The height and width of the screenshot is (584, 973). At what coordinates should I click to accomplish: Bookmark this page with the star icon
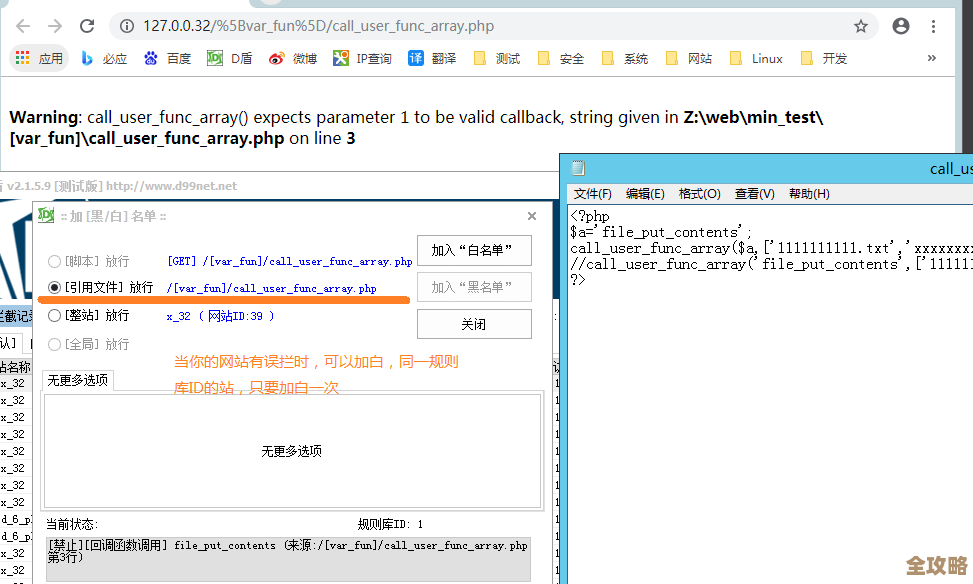click(860, 26)
